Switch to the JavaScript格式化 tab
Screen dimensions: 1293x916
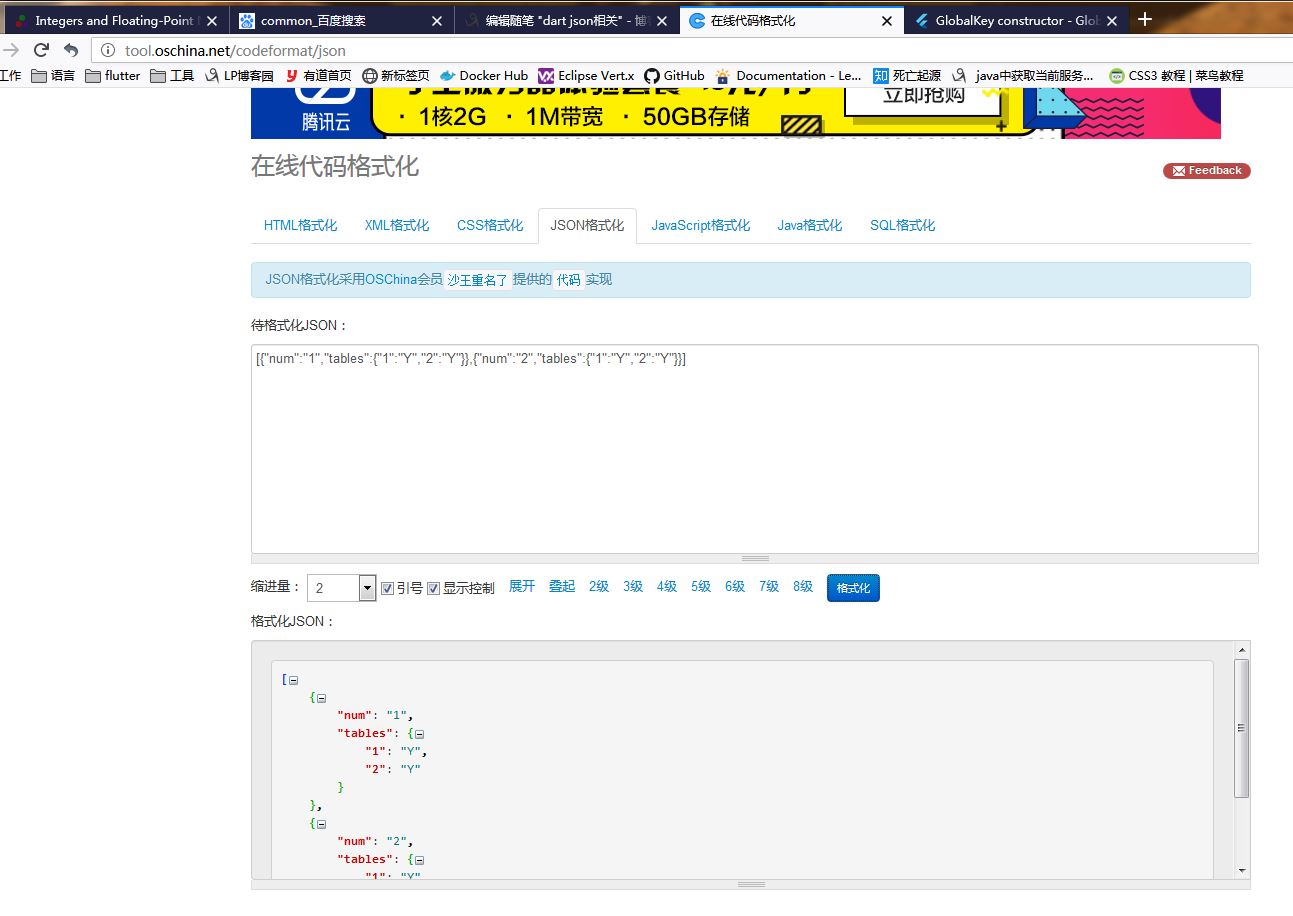coord(700,226)
